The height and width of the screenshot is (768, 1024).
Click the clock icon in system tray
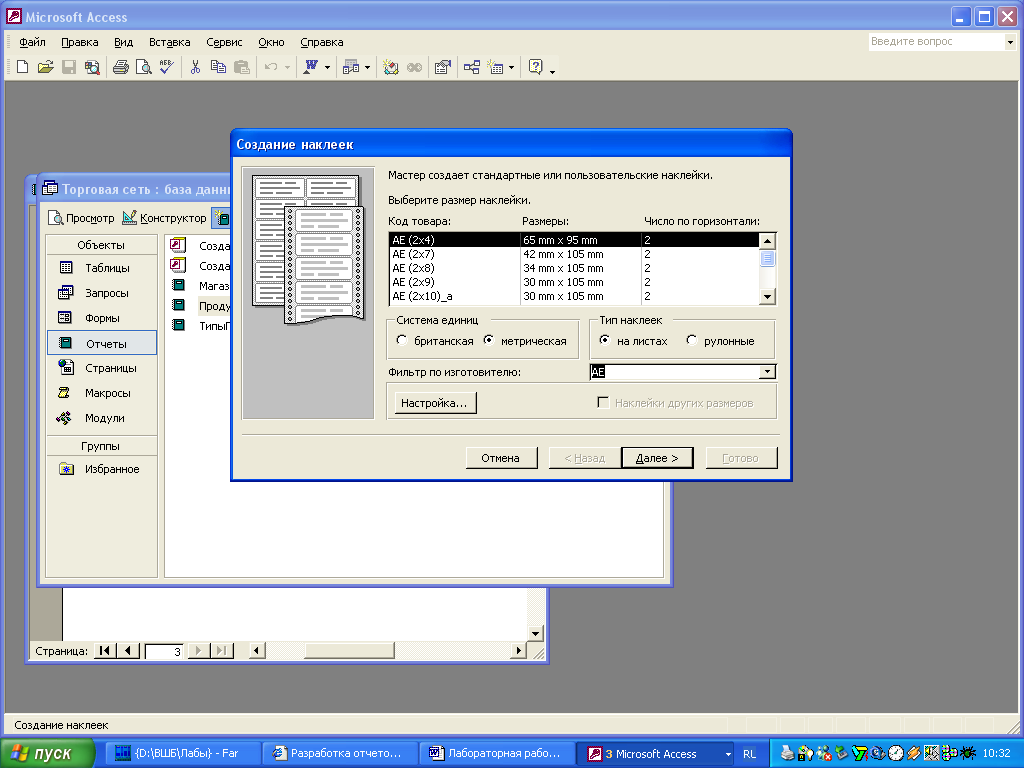[895, 753]
